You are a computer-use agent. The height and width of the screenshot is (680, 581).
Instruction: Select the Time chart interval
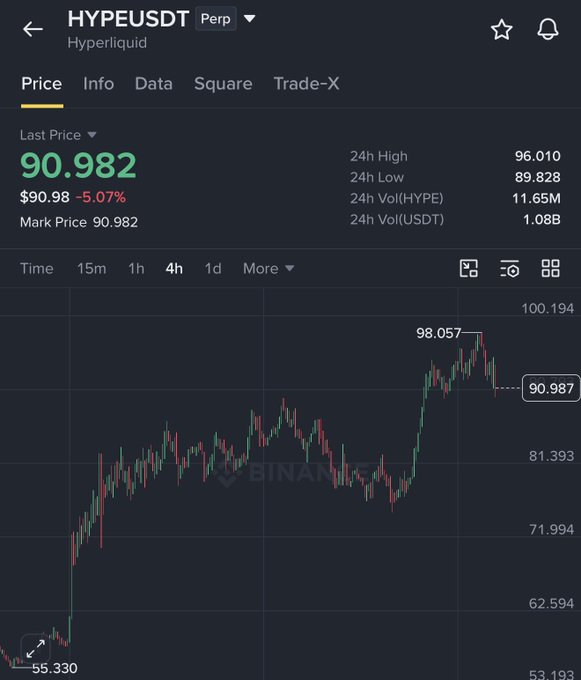[x=37, y=268]
